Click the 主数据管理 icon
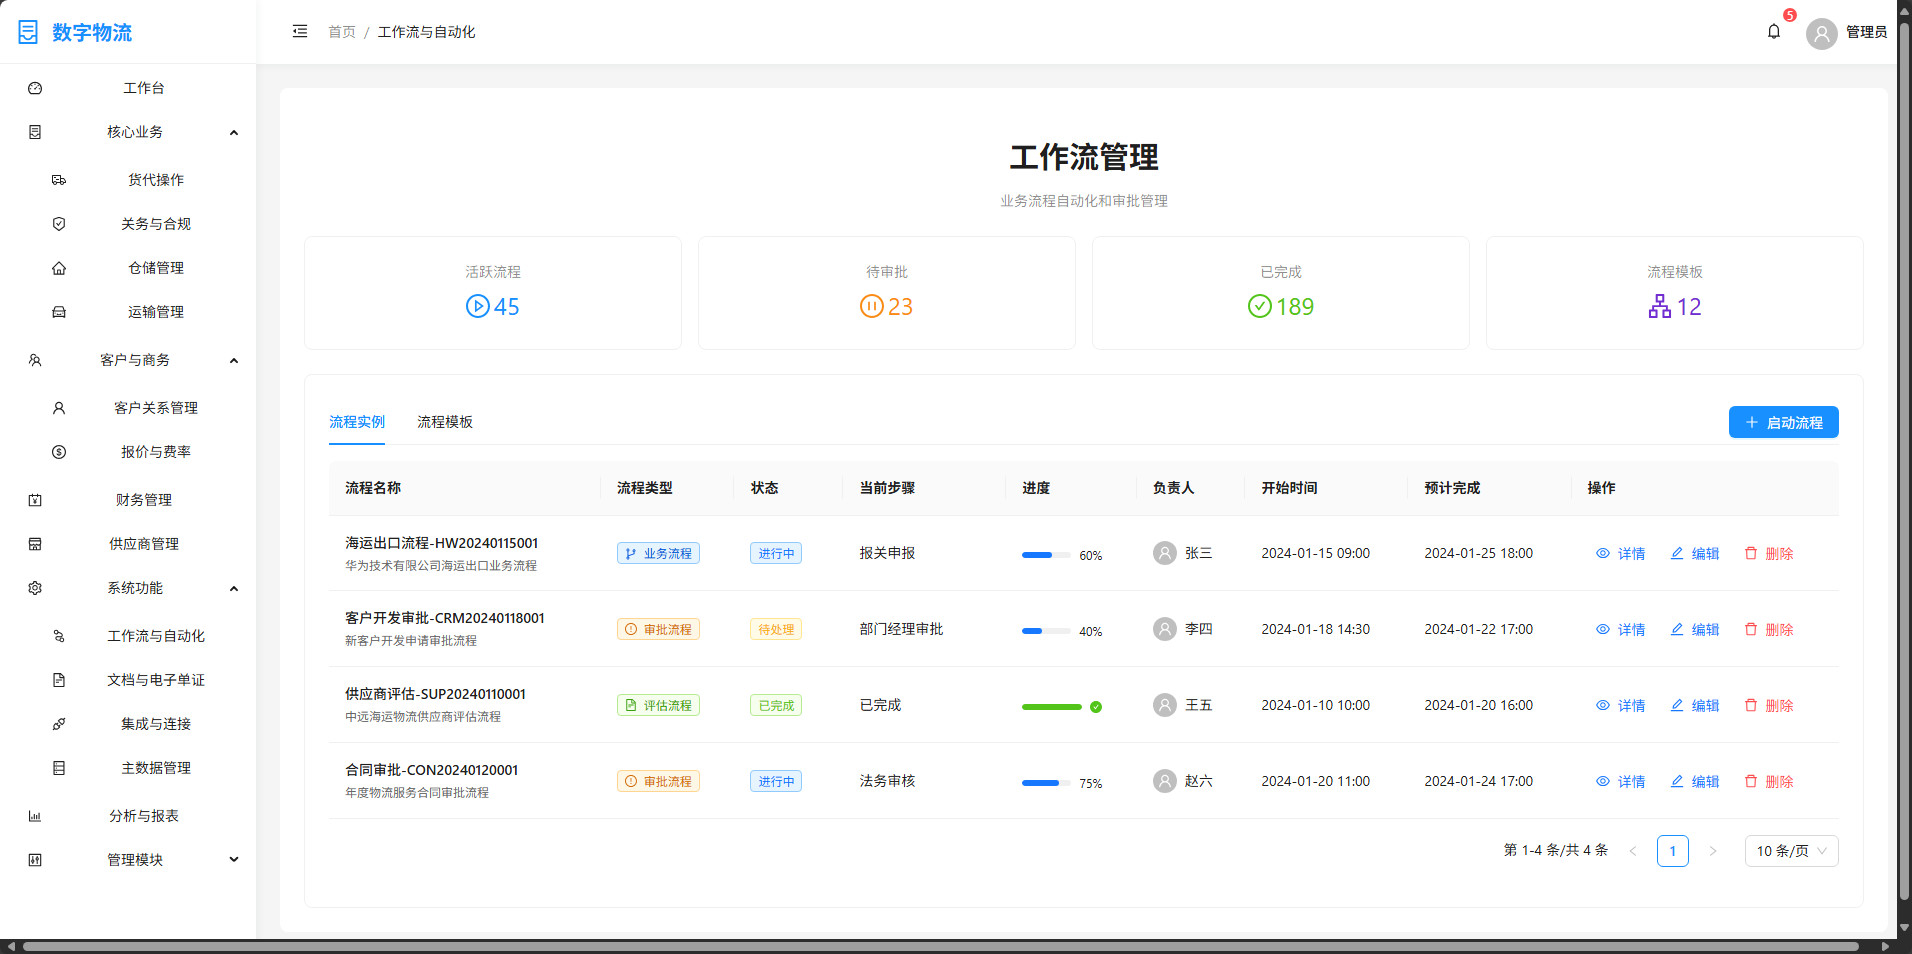Image resolution: width=1912 pixels, height=954 pixels. click(x=60, y=767)
